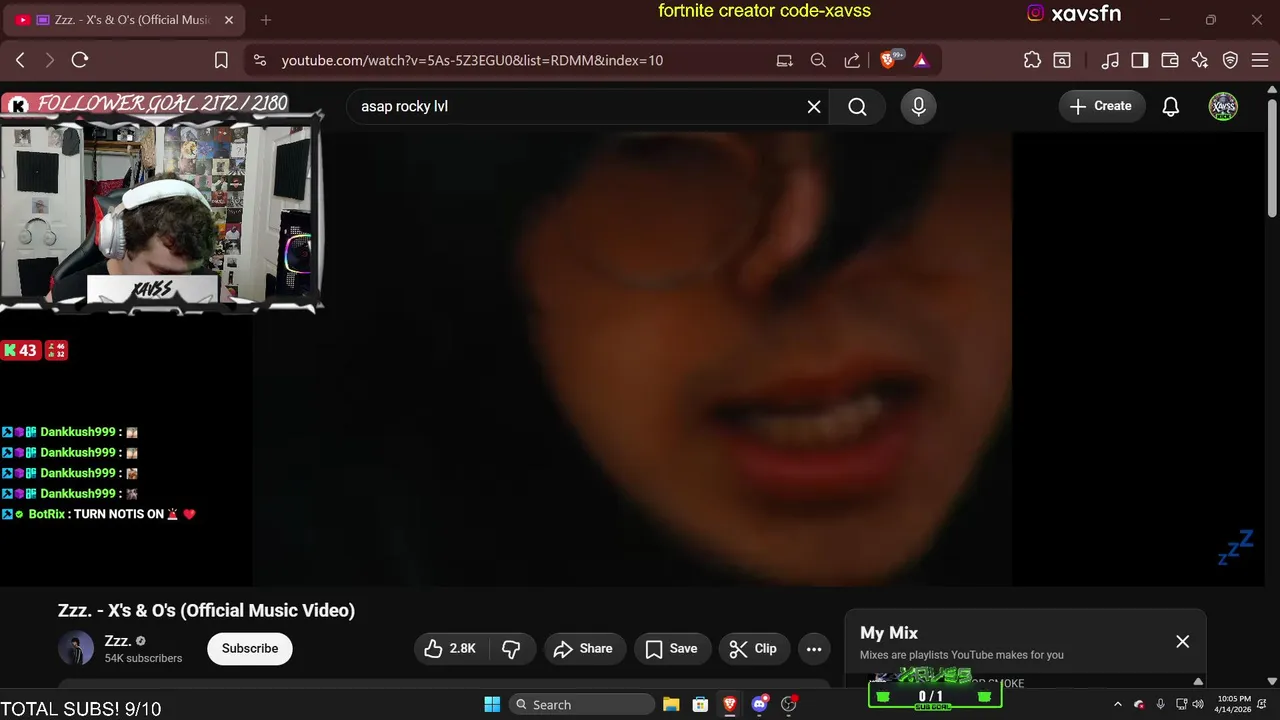Viewport: 1280px width, 720px height.
Task: Open site settings icon beside the URL
Action: click(x=260, y=60)
